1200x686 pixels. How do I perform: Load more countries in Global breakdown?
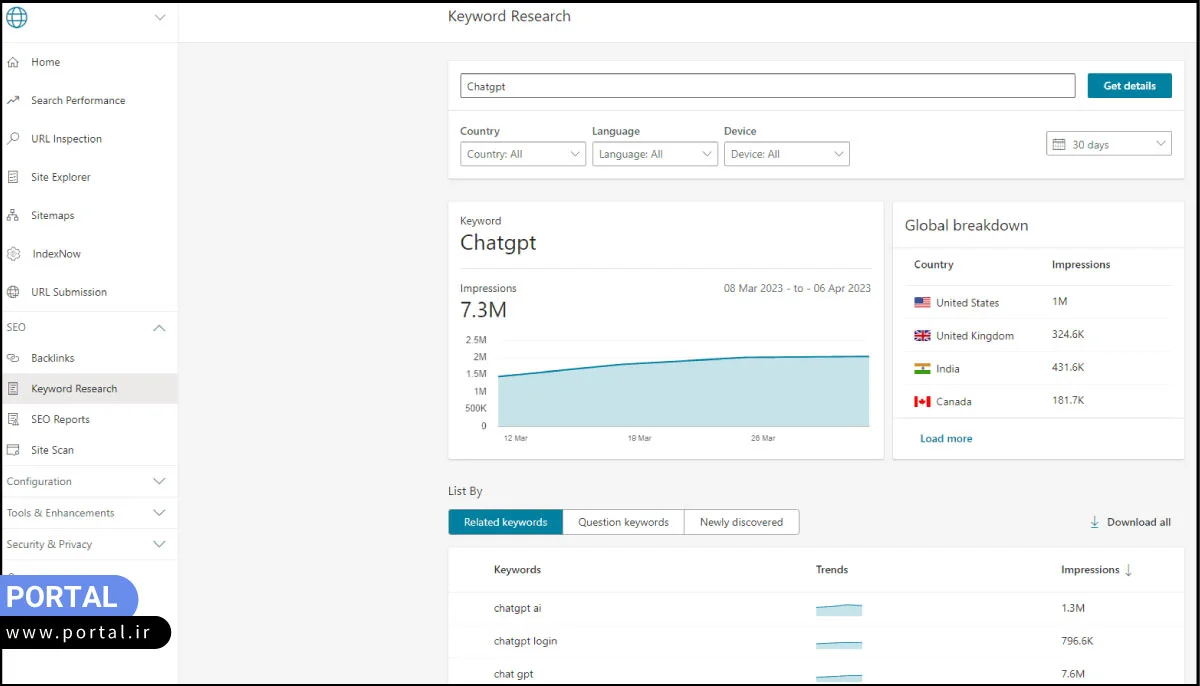[x=945, y=438]
